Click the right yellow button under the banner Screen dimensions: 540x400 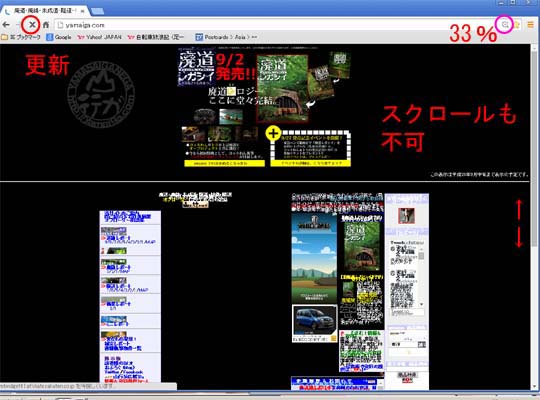[311, 163]
